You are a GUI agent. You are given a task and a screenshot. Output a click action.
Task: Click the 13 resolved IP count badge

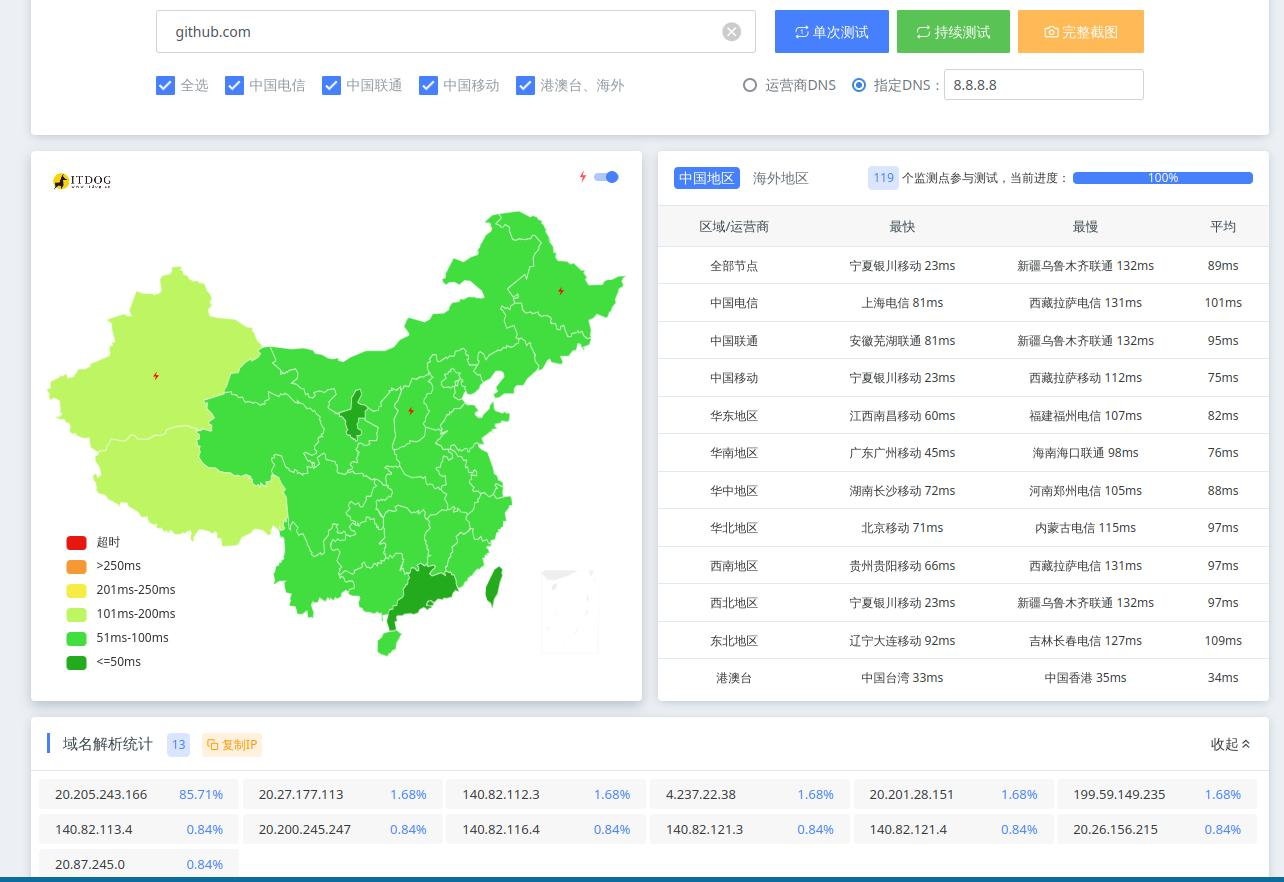click(x=178, y=744)
